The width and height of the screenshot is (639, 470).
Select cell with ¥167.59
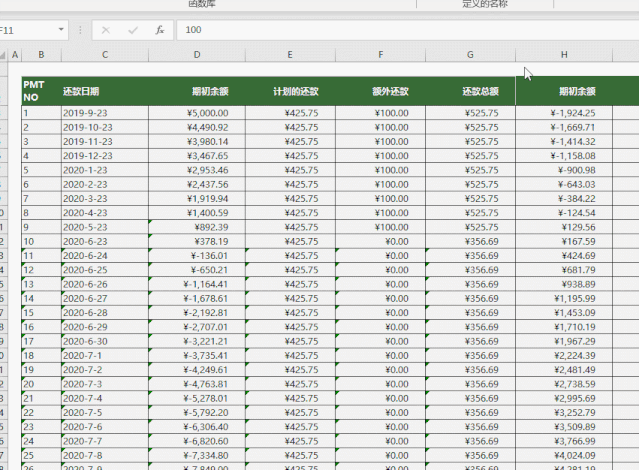564,241
